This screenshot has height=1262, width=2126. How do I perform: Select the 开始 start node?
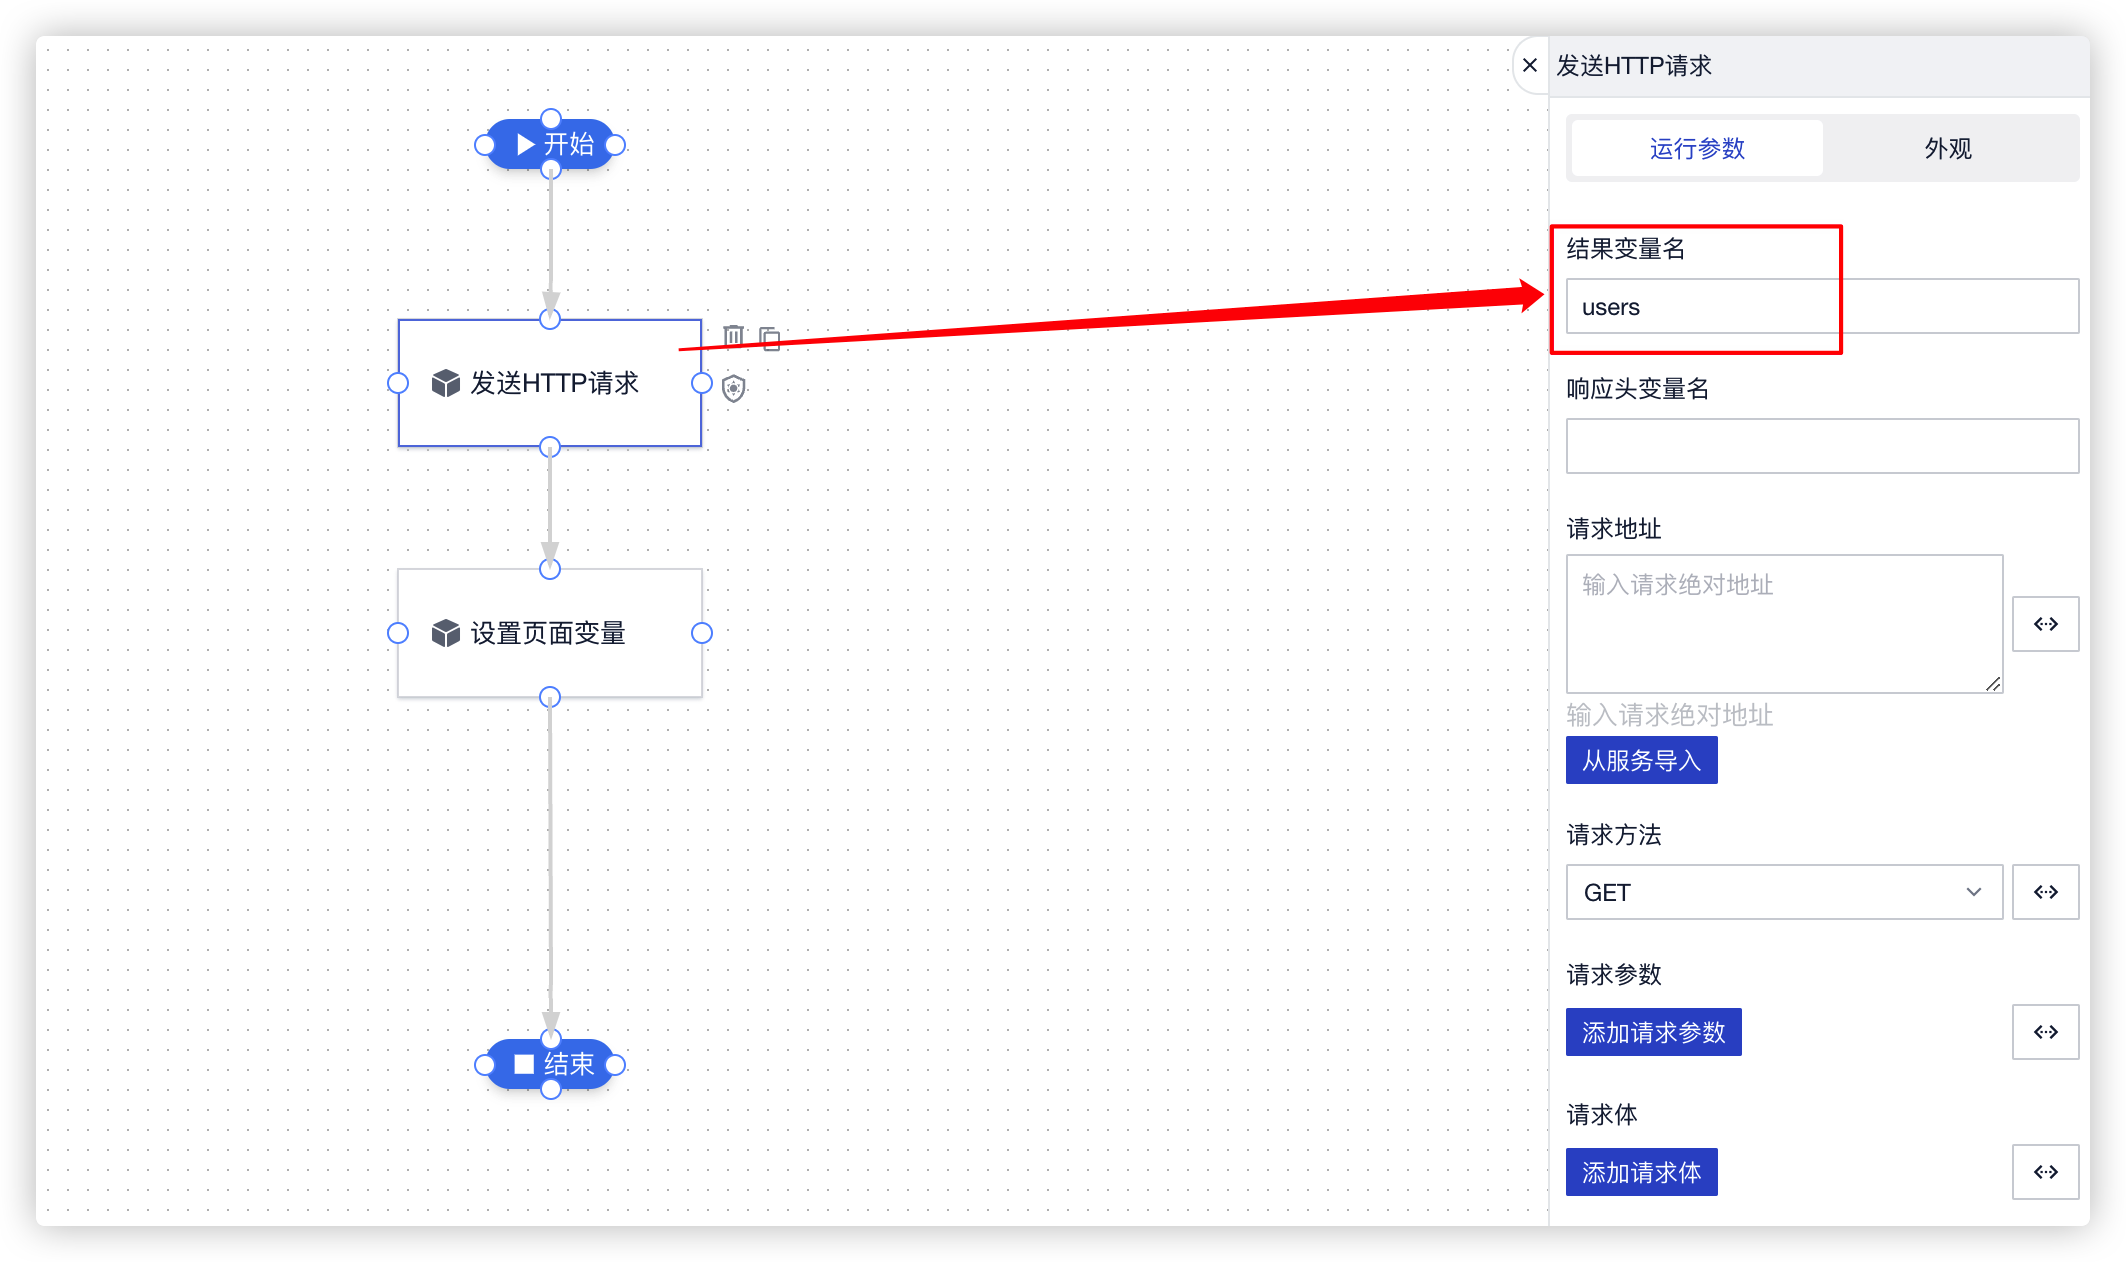pos(551,143)
